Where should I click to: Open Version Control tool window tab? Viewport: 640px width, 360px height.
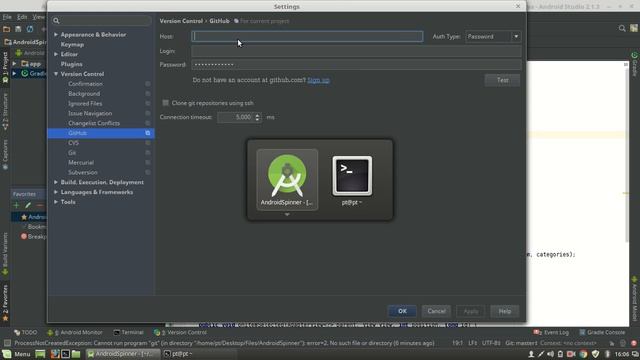coord(180,332)
